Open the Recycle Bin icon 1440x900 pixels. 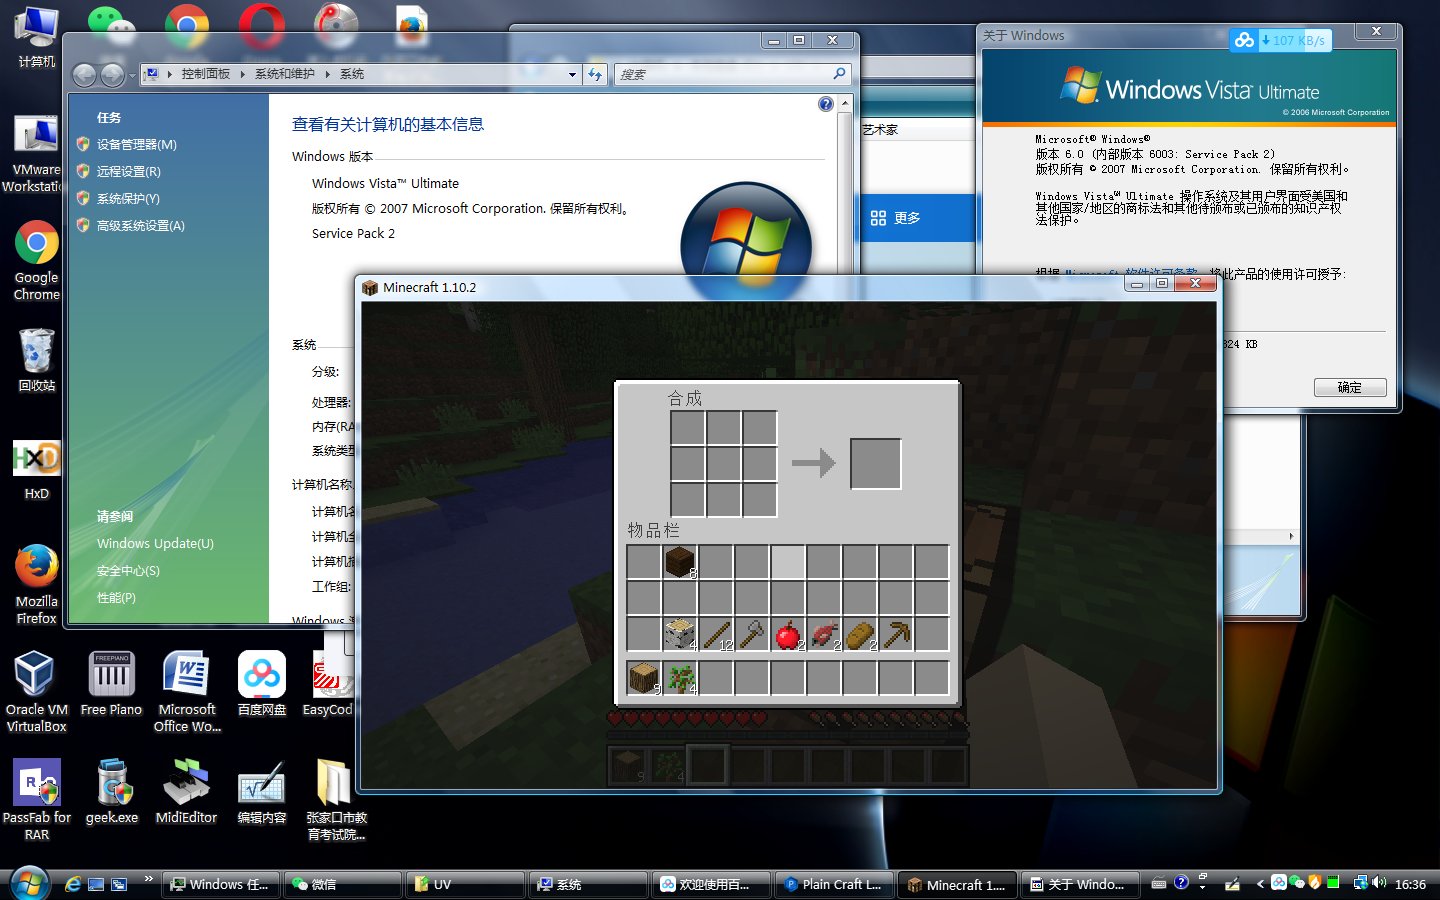pos(36,360)
